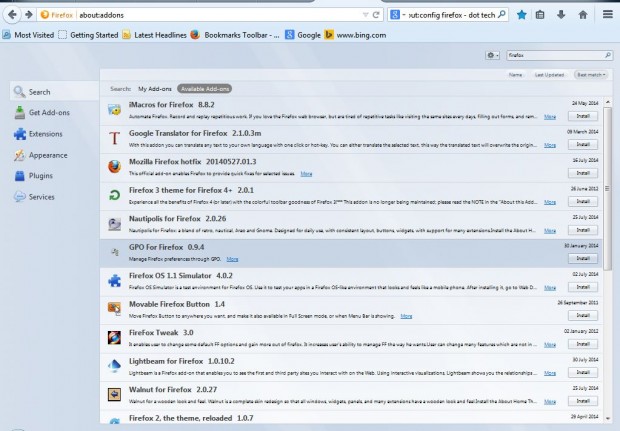Click magnifier icon in add-ons search field
Viewport: 620px width, 431px height.
click(608, 55)
